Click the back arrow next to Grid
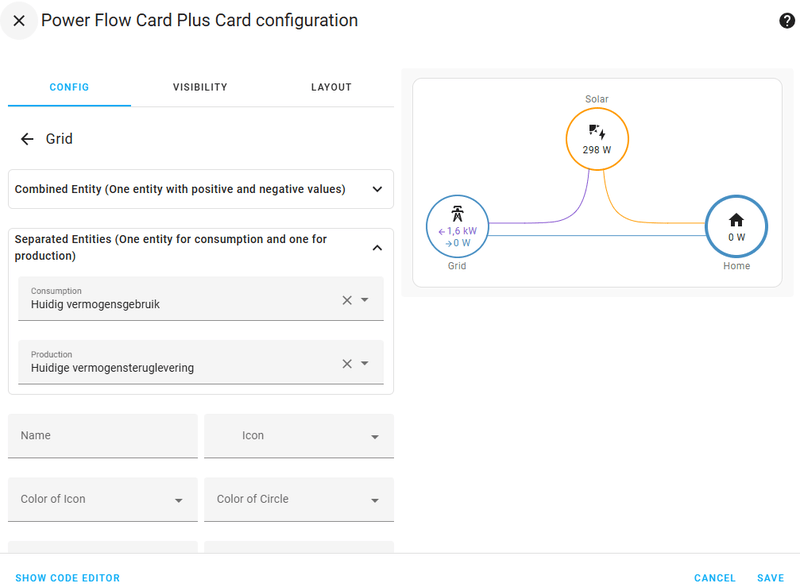Image resolution: width=800 pixels, height=587 pixels. (27, 139)
